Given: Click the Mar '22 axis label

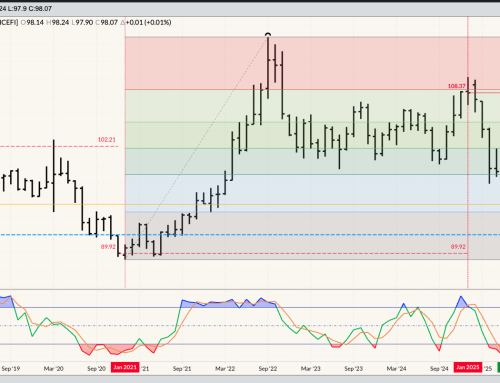Looking at the screenshot, I should (225, 369).
